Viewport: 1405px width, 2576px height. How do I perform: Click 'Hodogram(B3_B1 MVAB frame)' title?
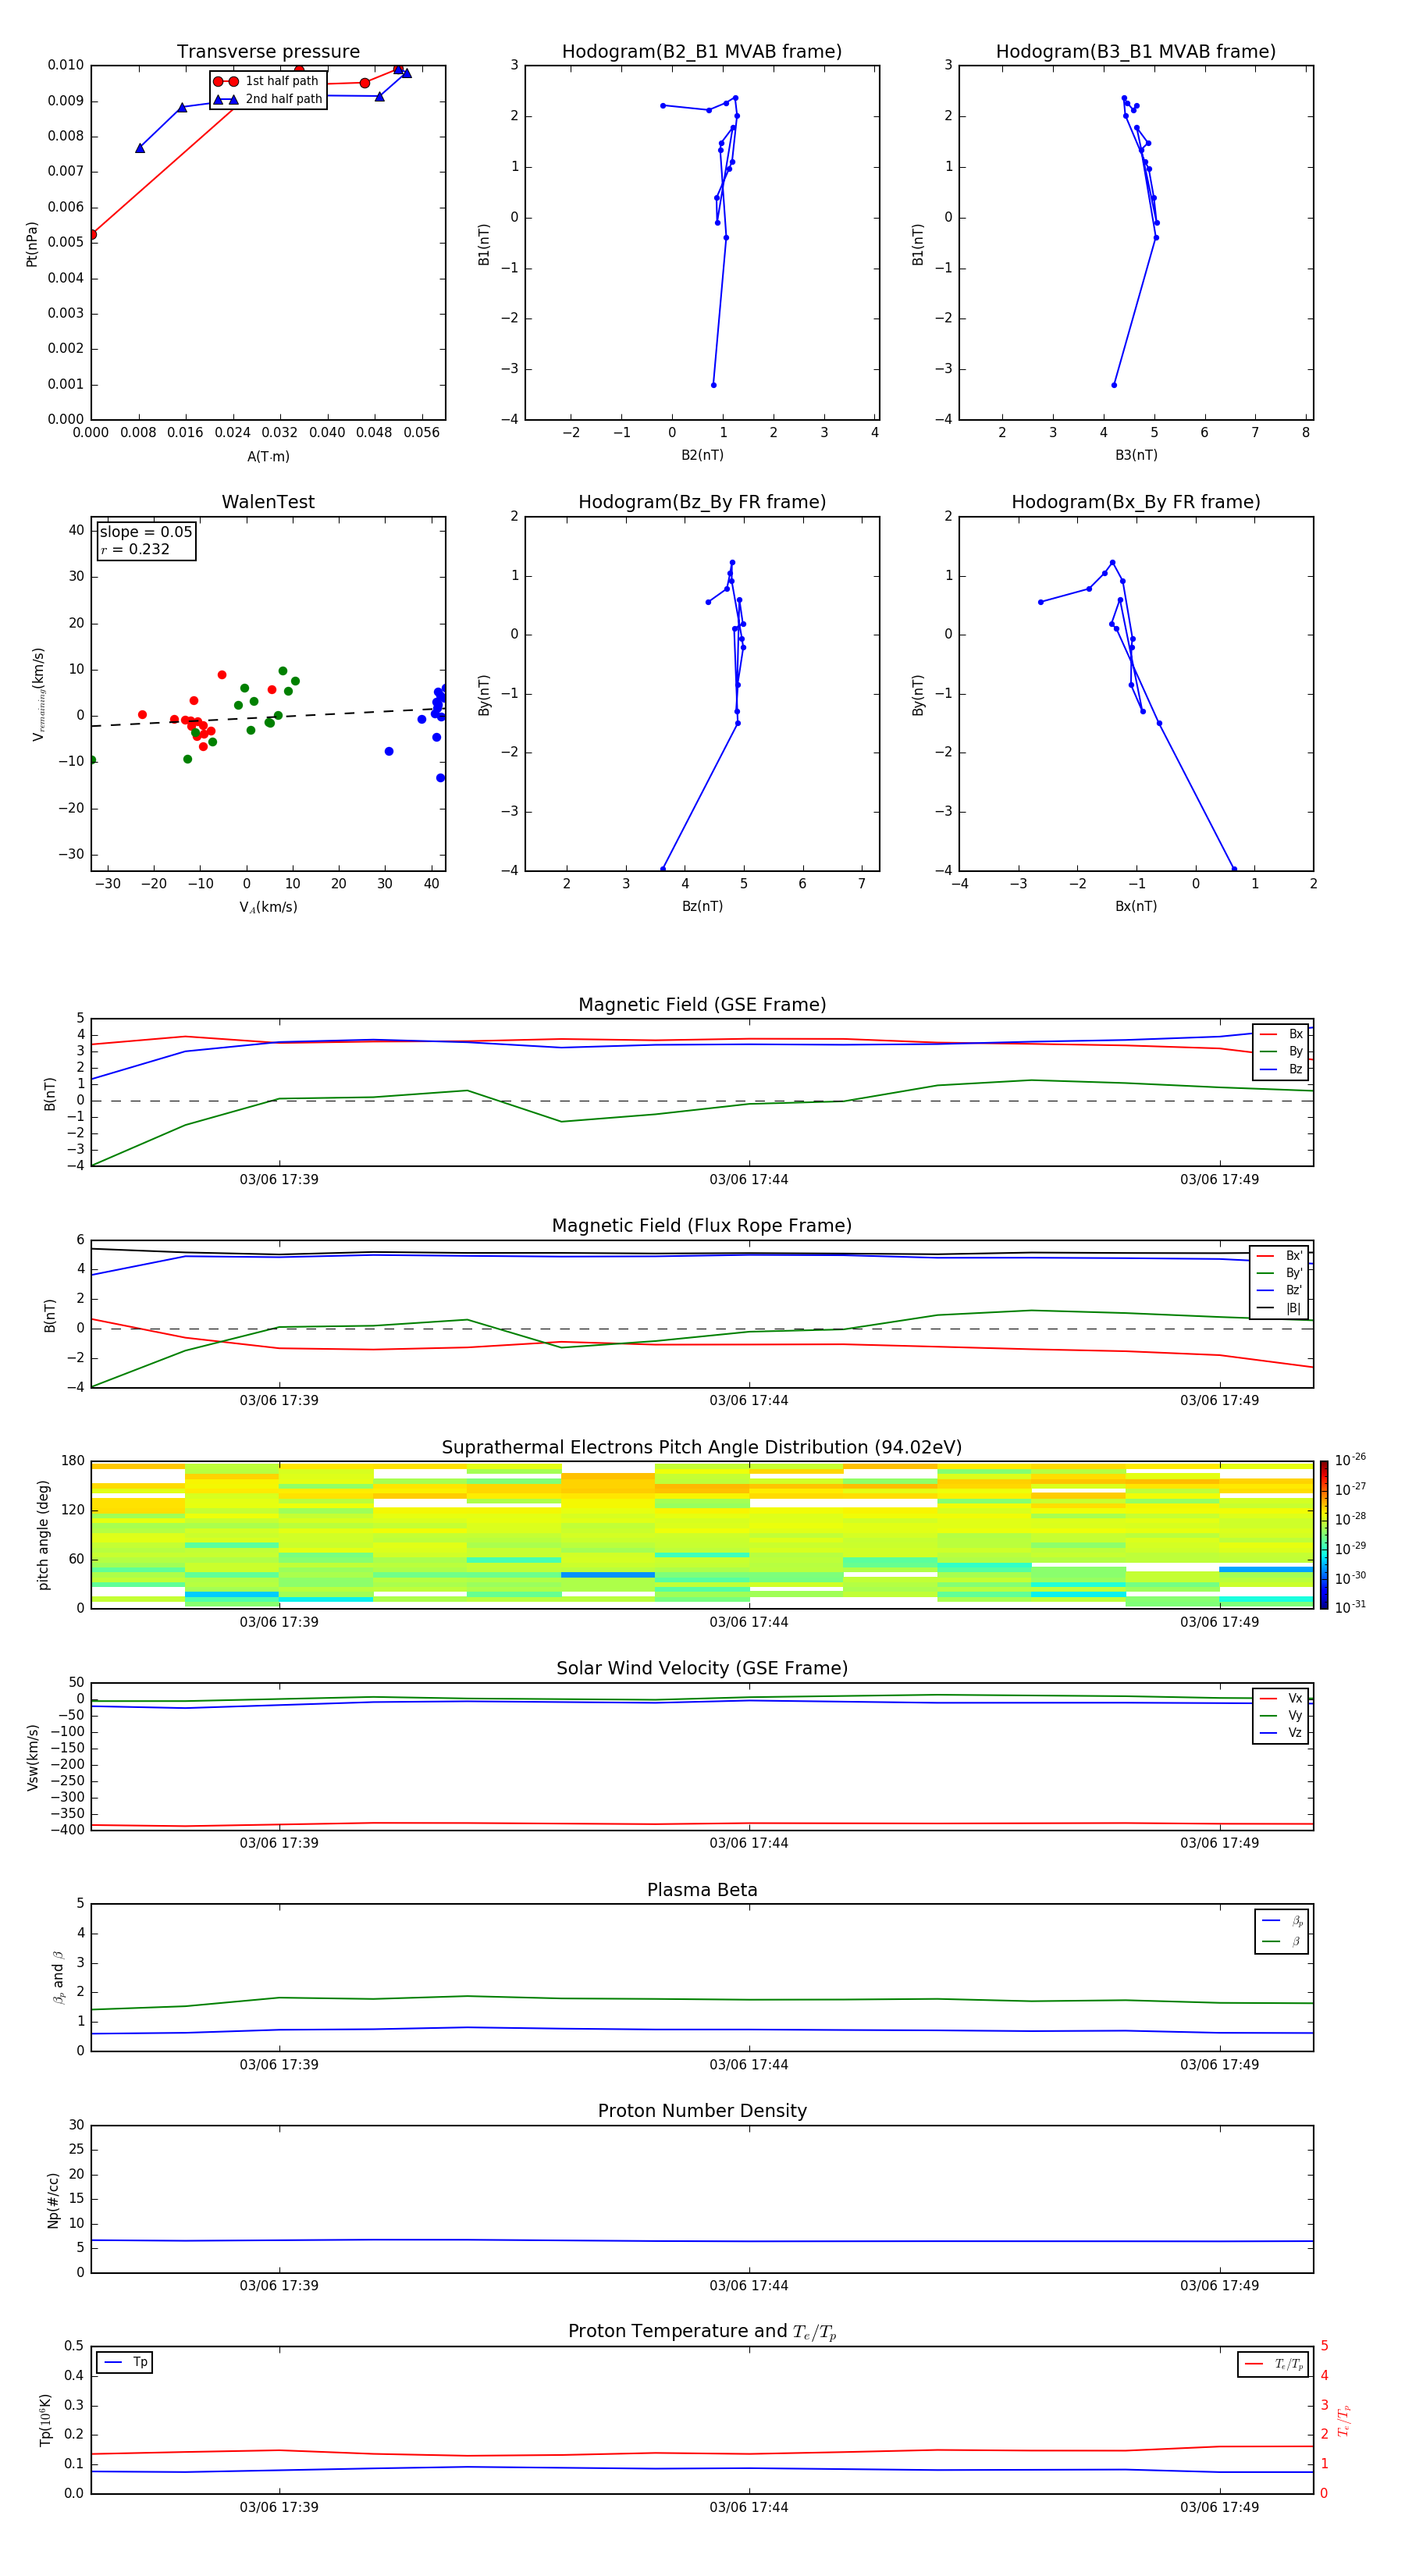coord(1136,52)
